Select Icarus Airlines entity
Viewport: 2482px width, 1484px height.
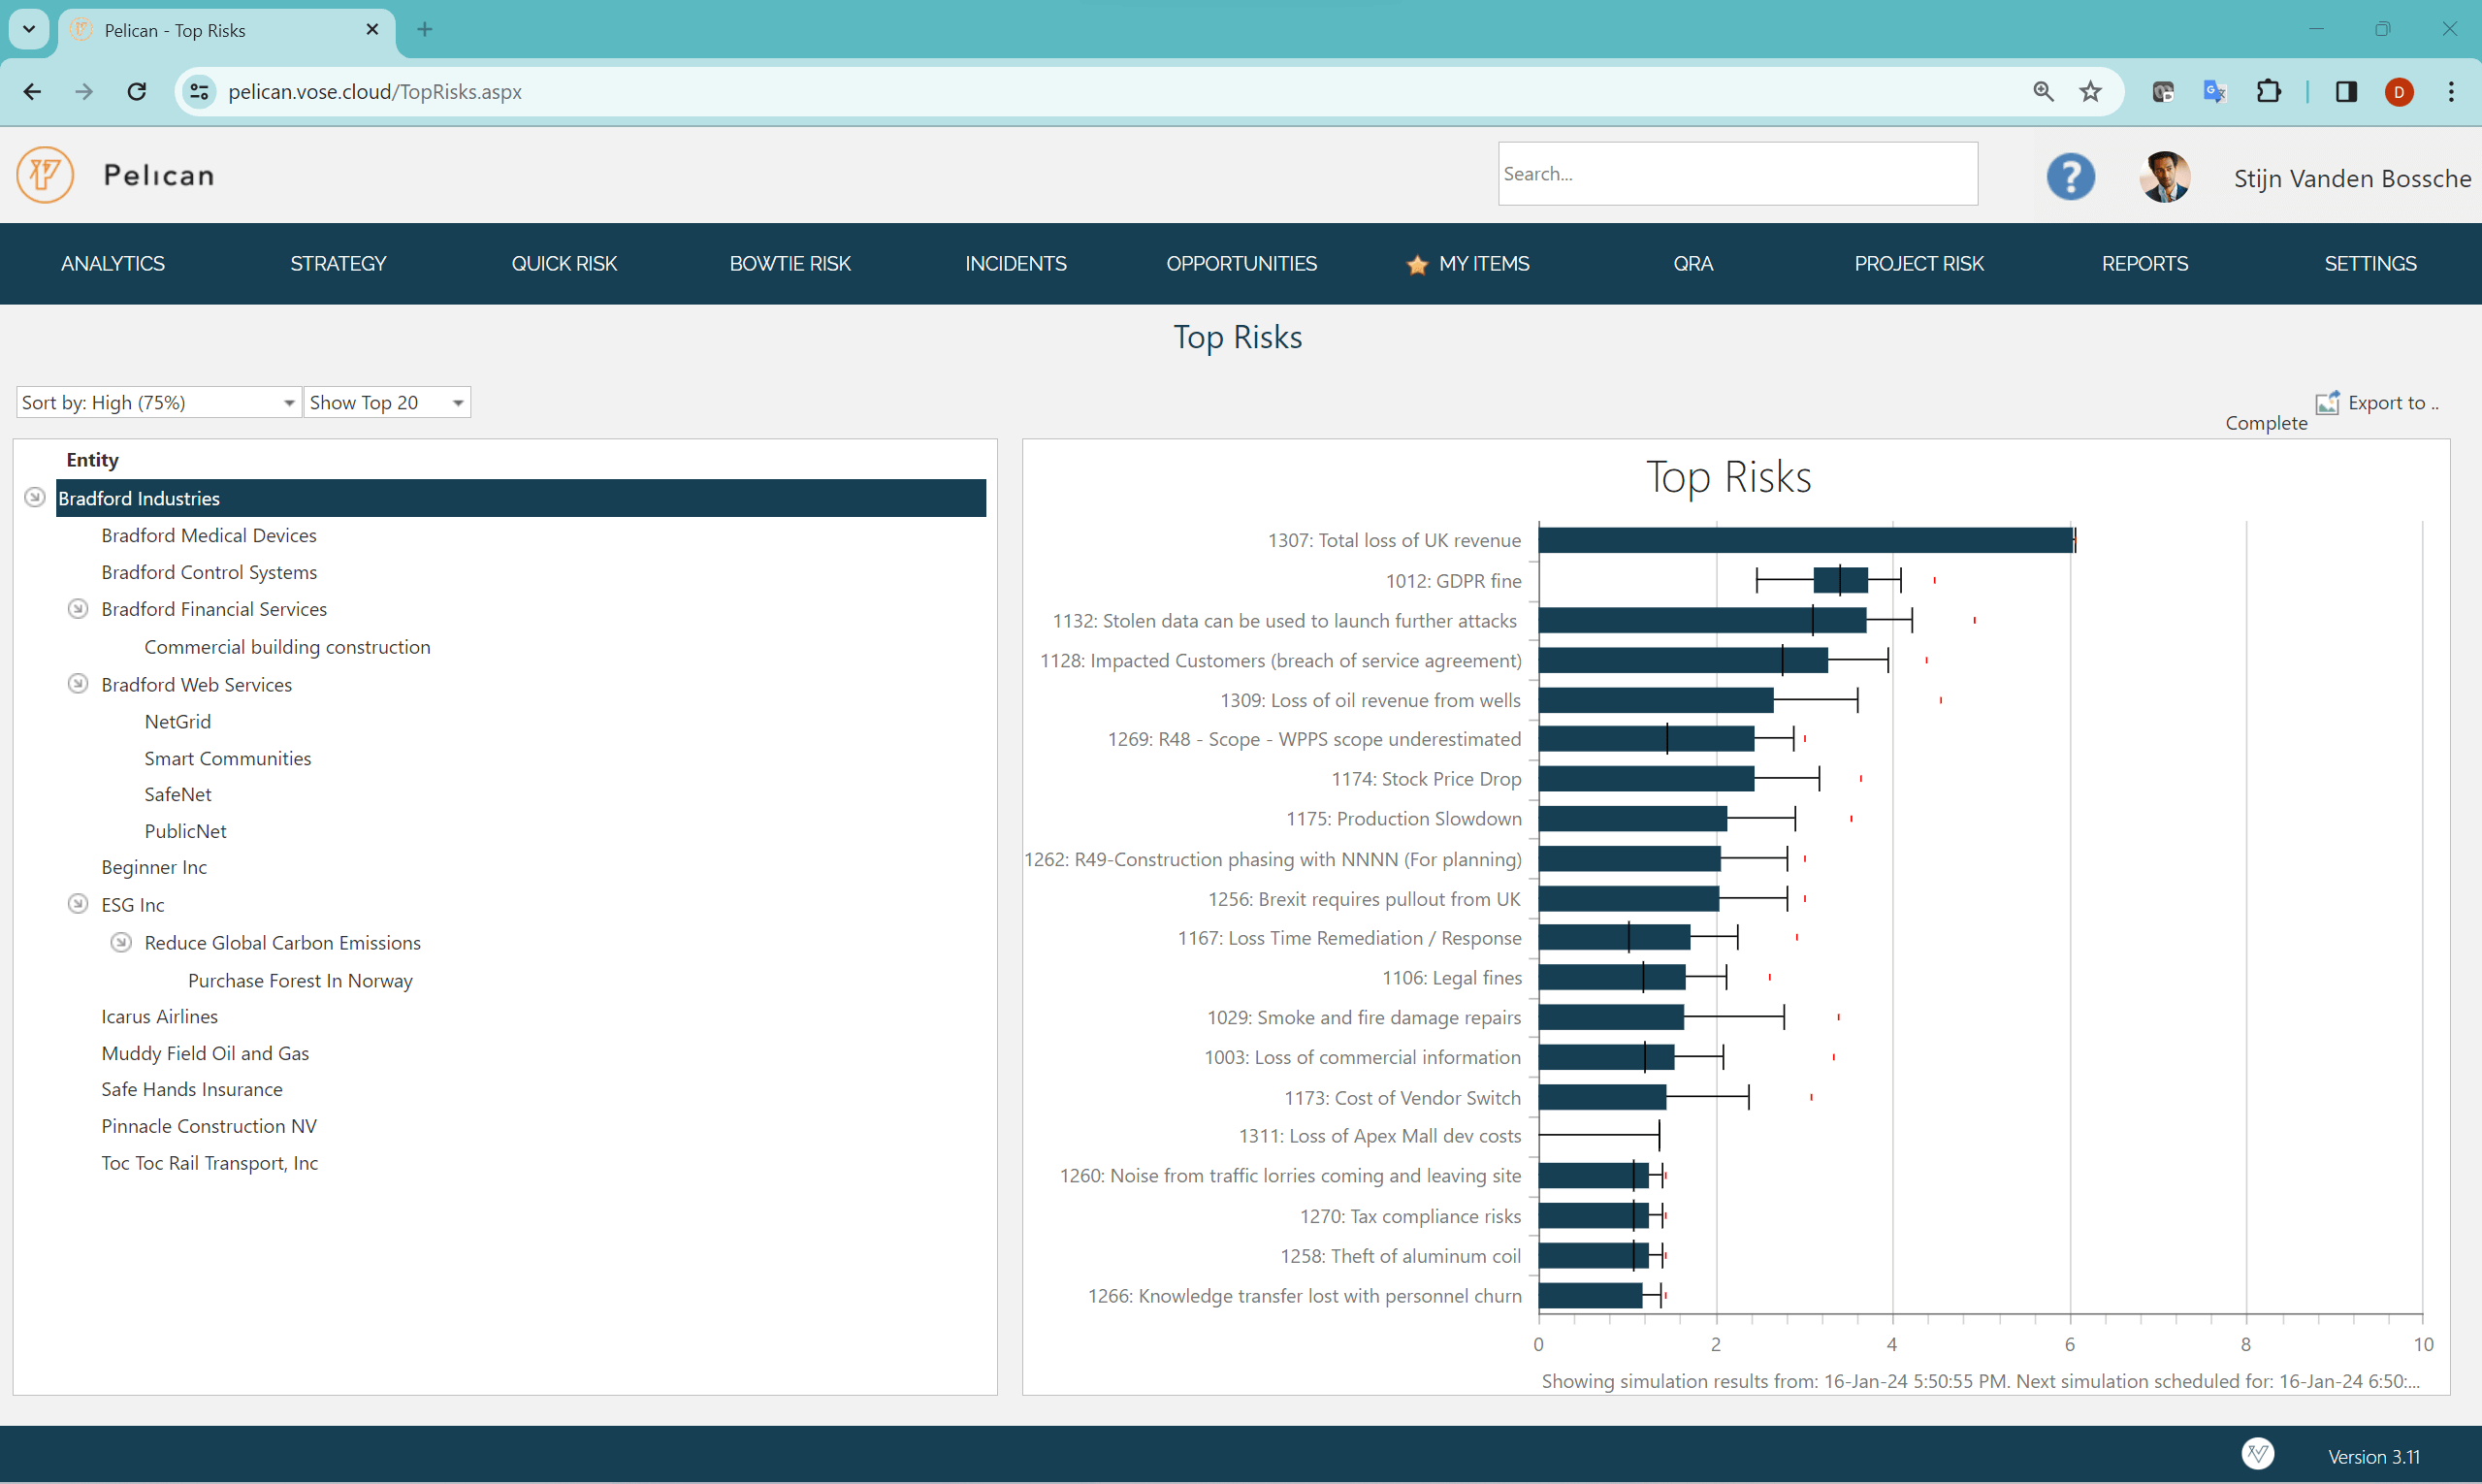pos(159,1016)
